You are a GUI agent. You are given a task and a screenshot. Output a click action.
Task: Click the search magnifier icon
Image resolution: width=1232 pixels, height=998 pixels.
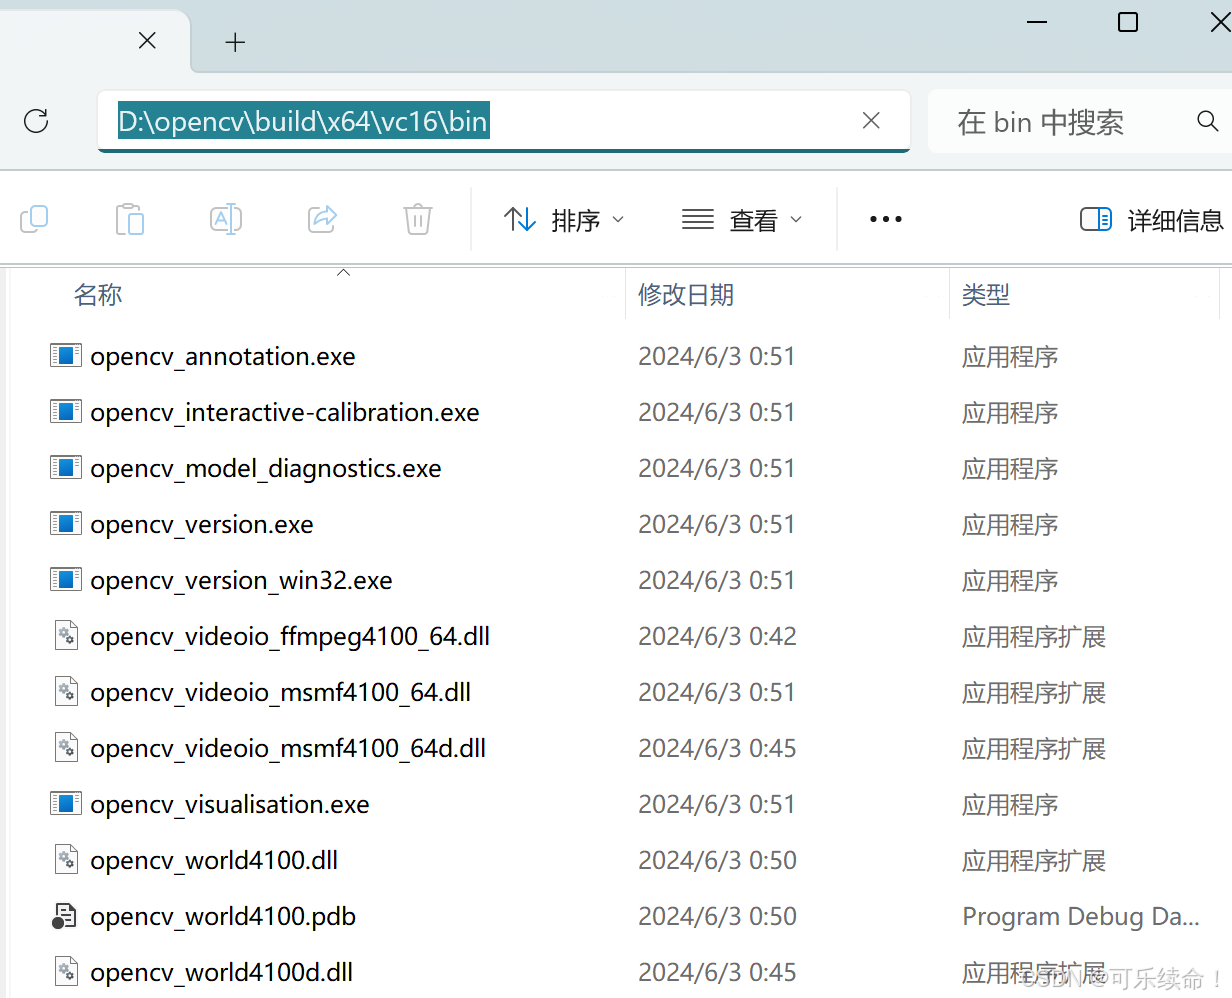point(1208,121)
